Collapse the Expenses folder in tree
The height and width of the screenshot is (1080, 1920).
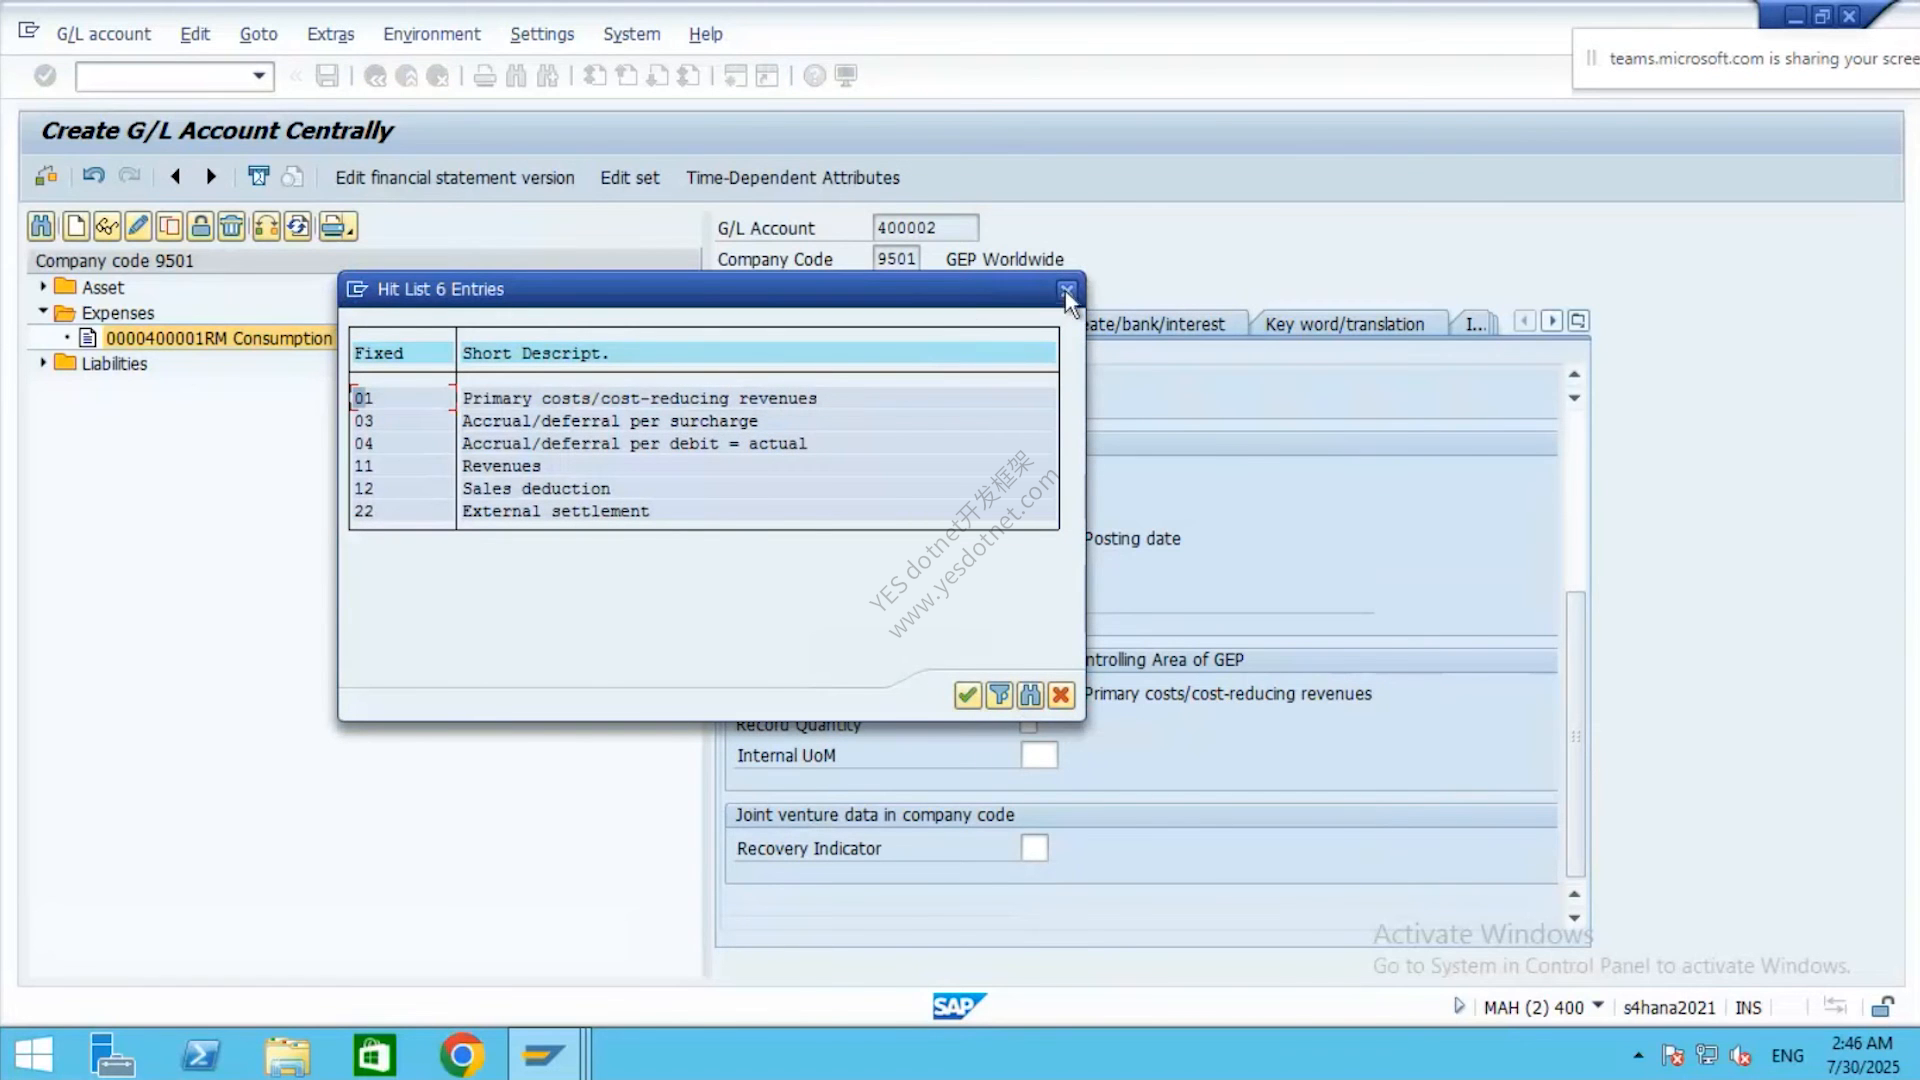43,312
